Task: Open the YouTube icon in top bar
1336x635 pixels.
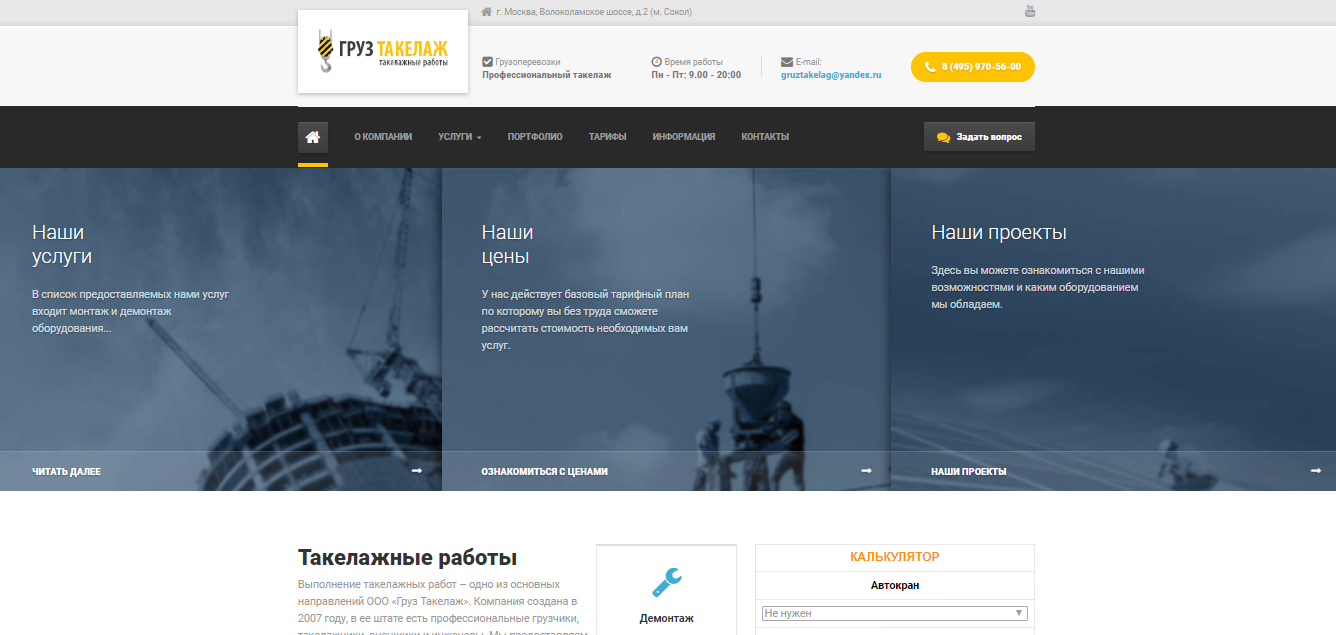Action: tap(1029, 12)
